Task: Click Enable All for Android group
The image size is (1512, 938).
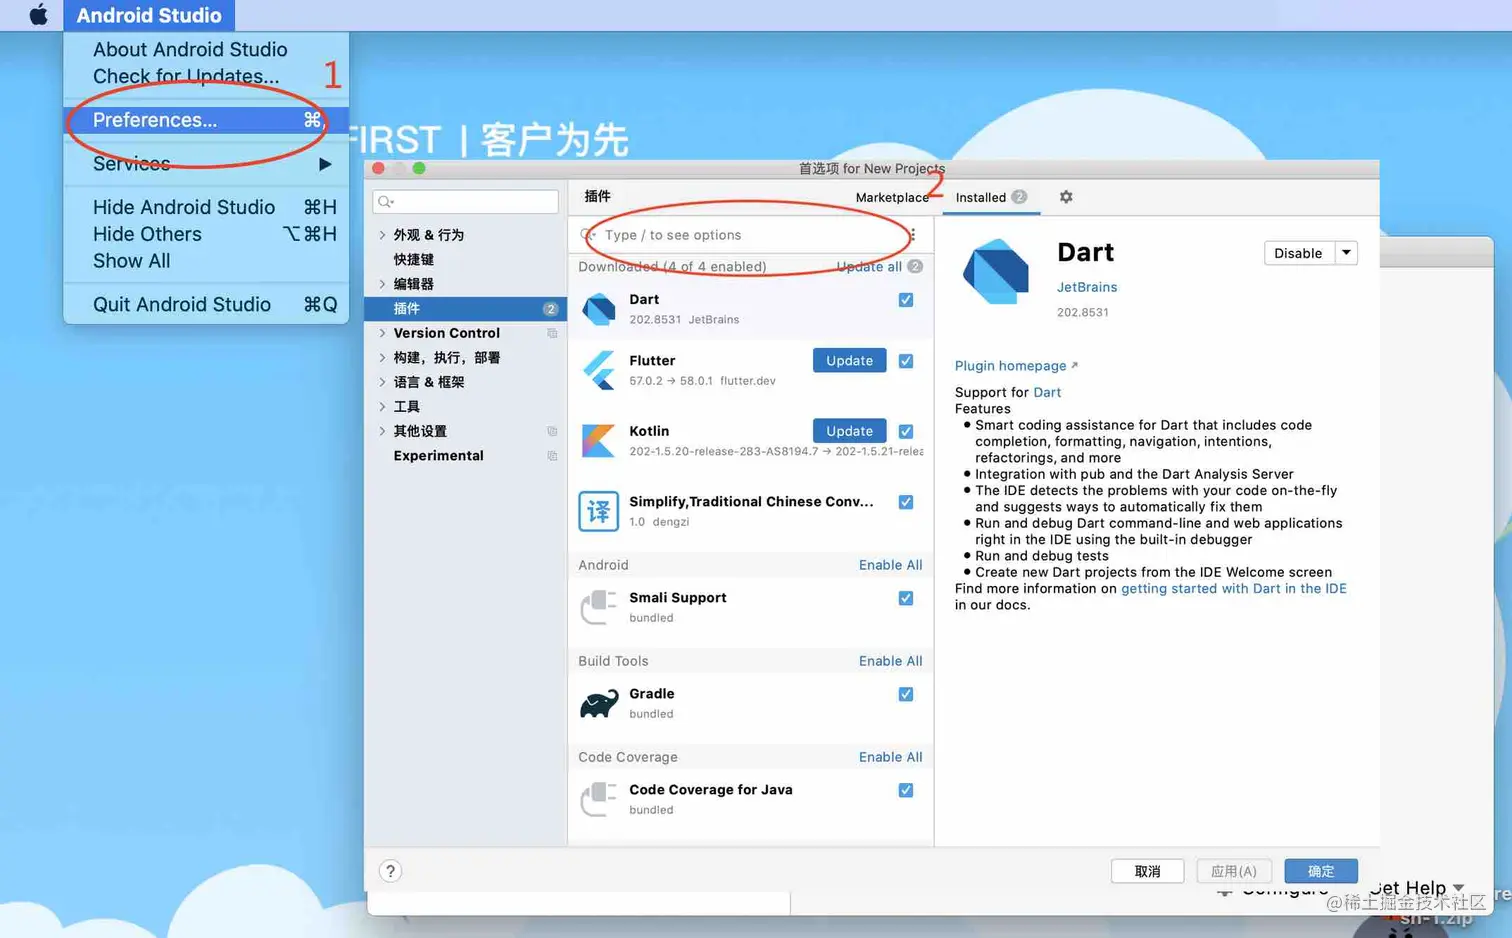Action: coord(890,565)
